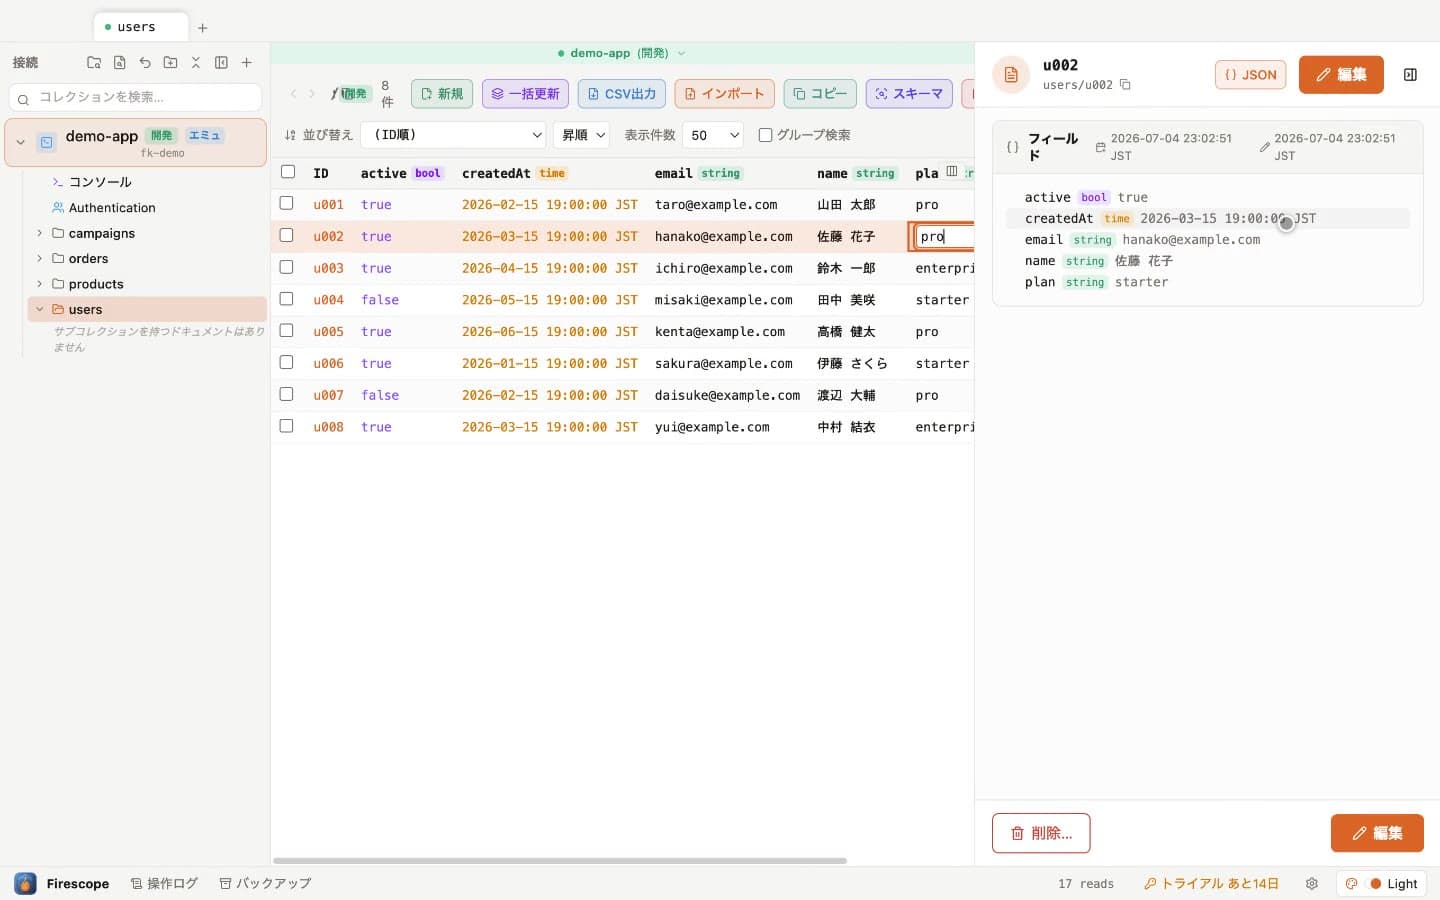Click the 削除... delete button
Image resolution: width=1440 pixels, height=900 pixels.
(1041, 833)
